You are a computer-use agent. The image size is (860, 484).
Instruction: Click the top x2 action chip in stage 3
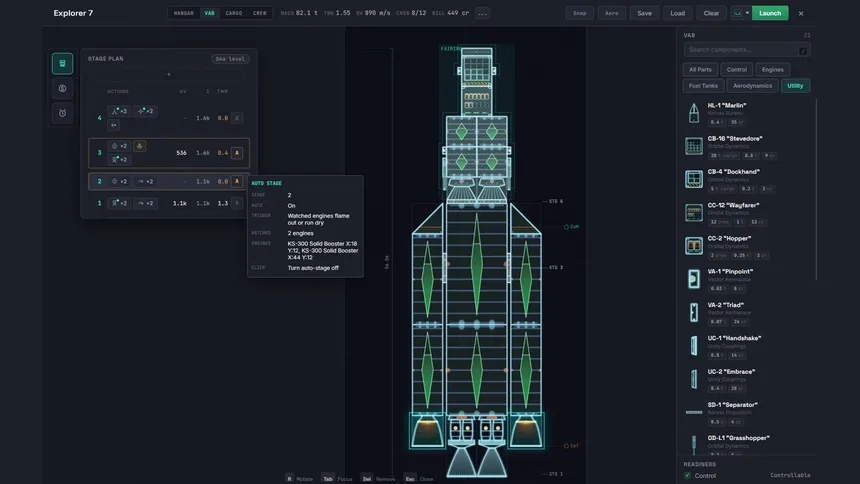[x=119, y=146]
